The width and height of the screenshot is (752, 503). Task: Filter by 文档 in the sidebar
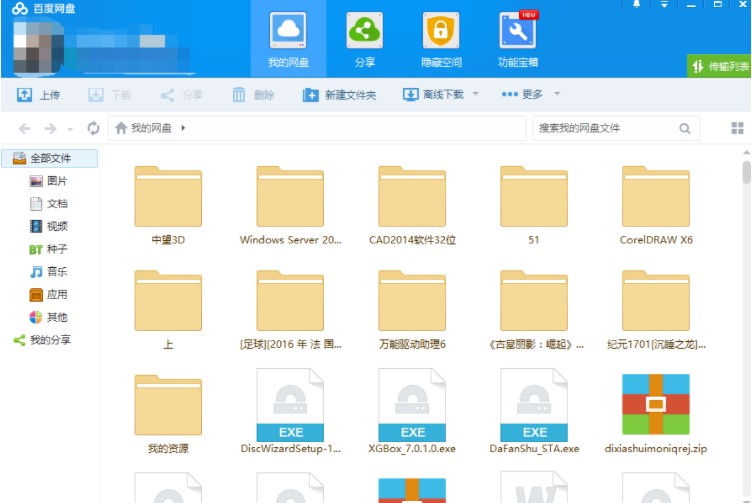point(48,204)
